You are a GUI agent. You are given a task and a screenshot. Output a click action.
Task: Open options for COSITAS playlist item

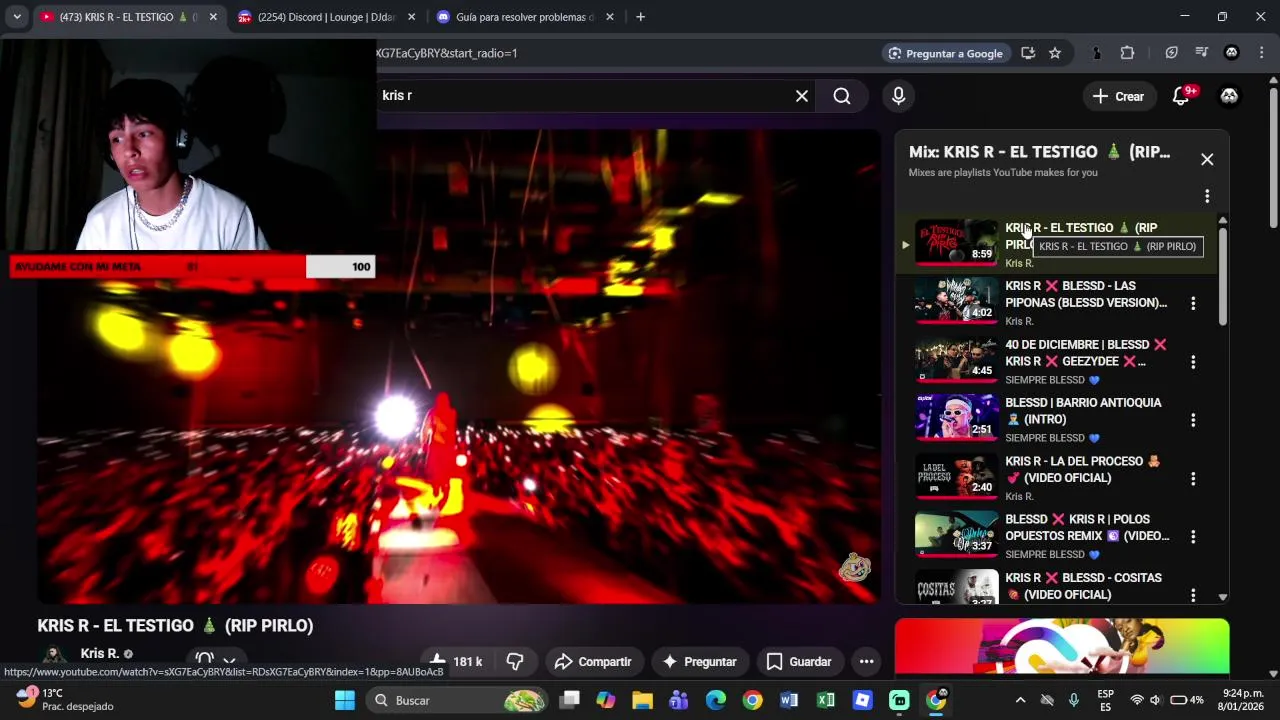pos(1193,595)
